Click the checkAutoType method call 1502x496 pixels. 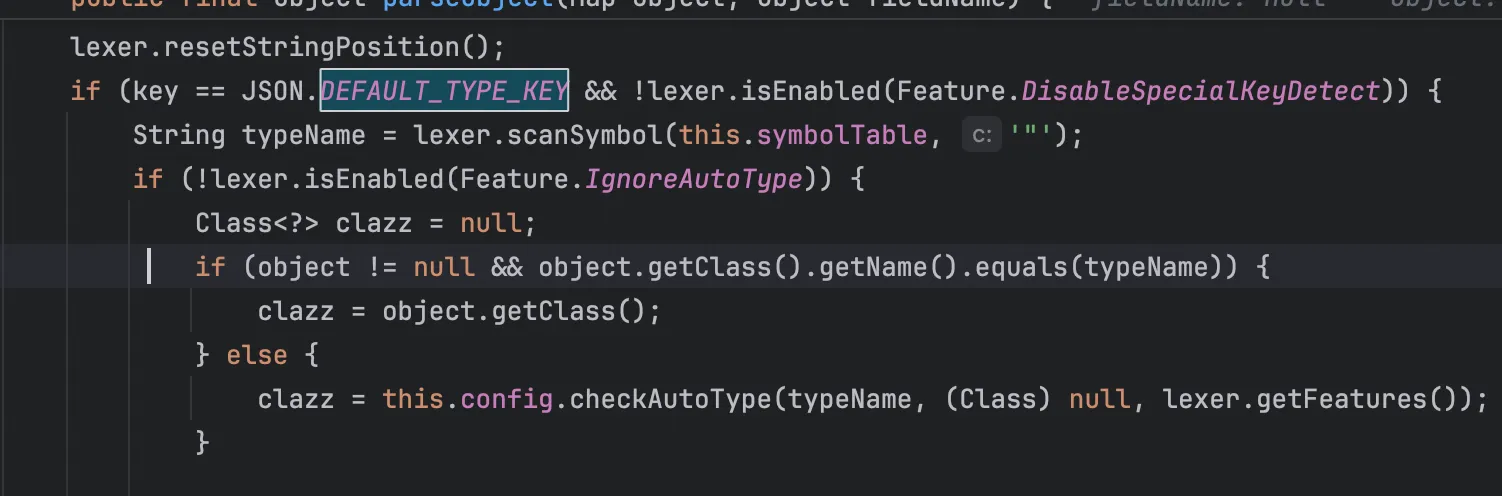tap(672, 399)
